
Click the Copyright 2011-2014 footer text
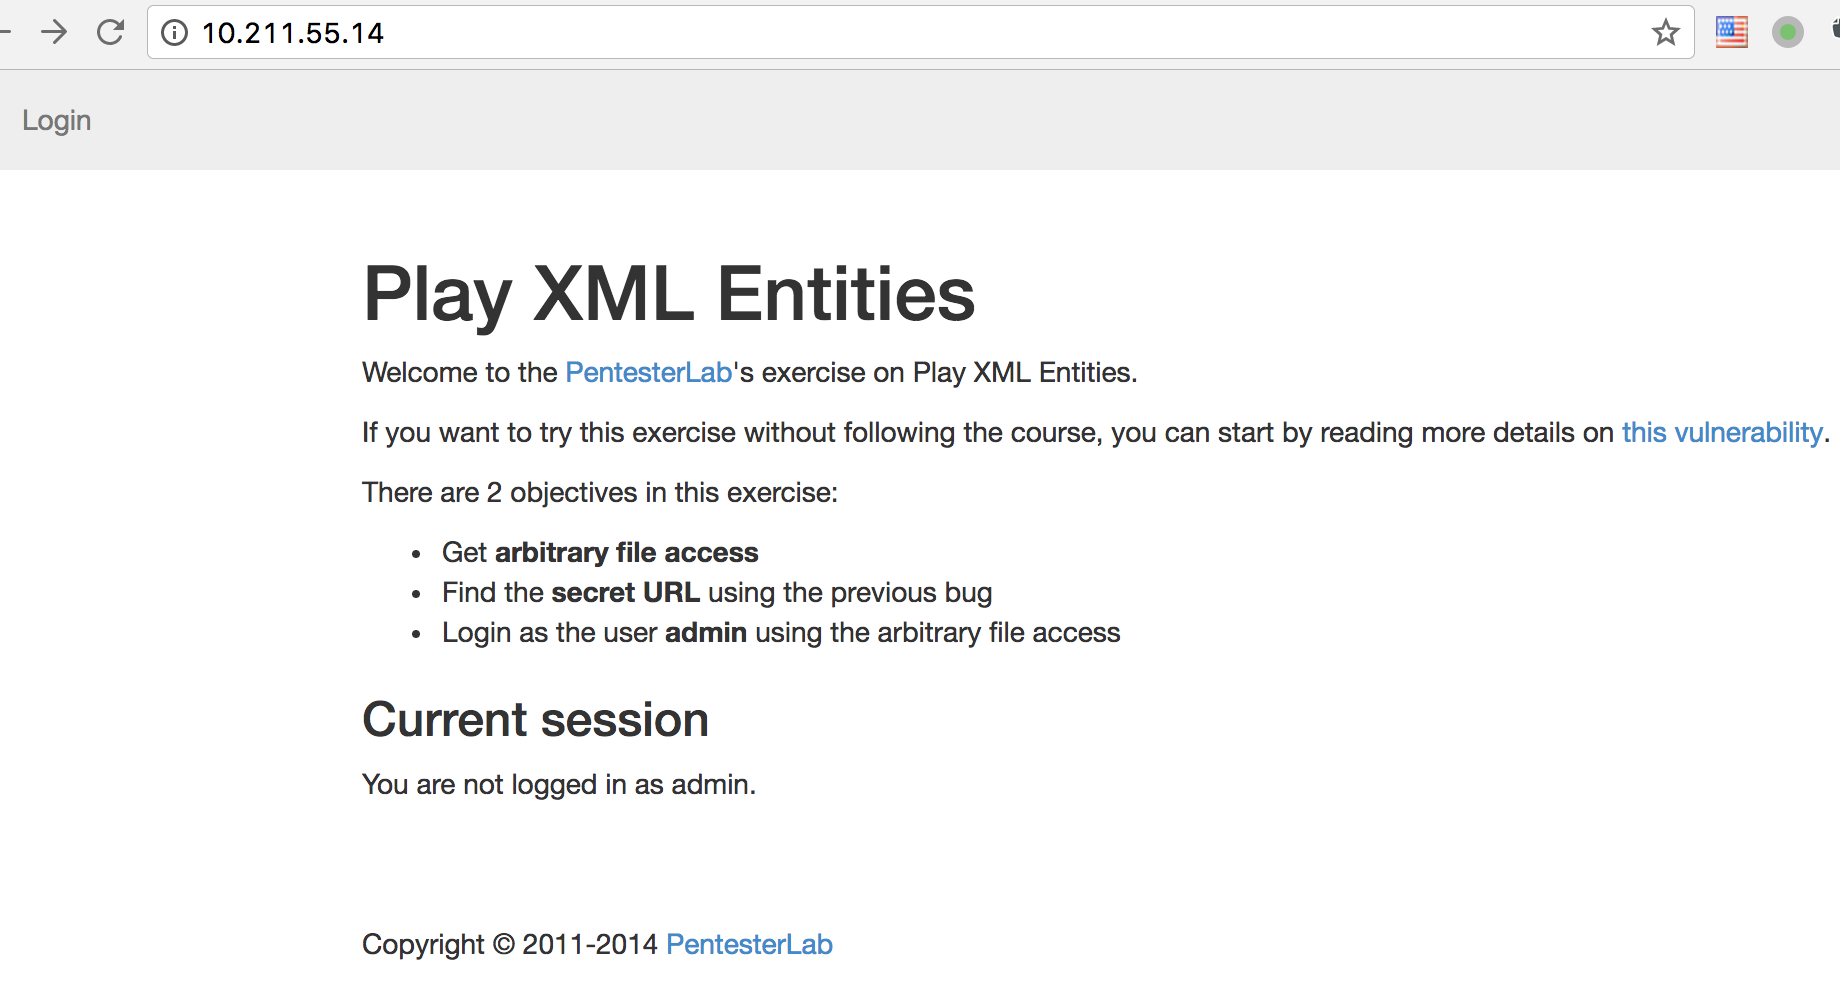pyautogui.click(x=510, y=944)
